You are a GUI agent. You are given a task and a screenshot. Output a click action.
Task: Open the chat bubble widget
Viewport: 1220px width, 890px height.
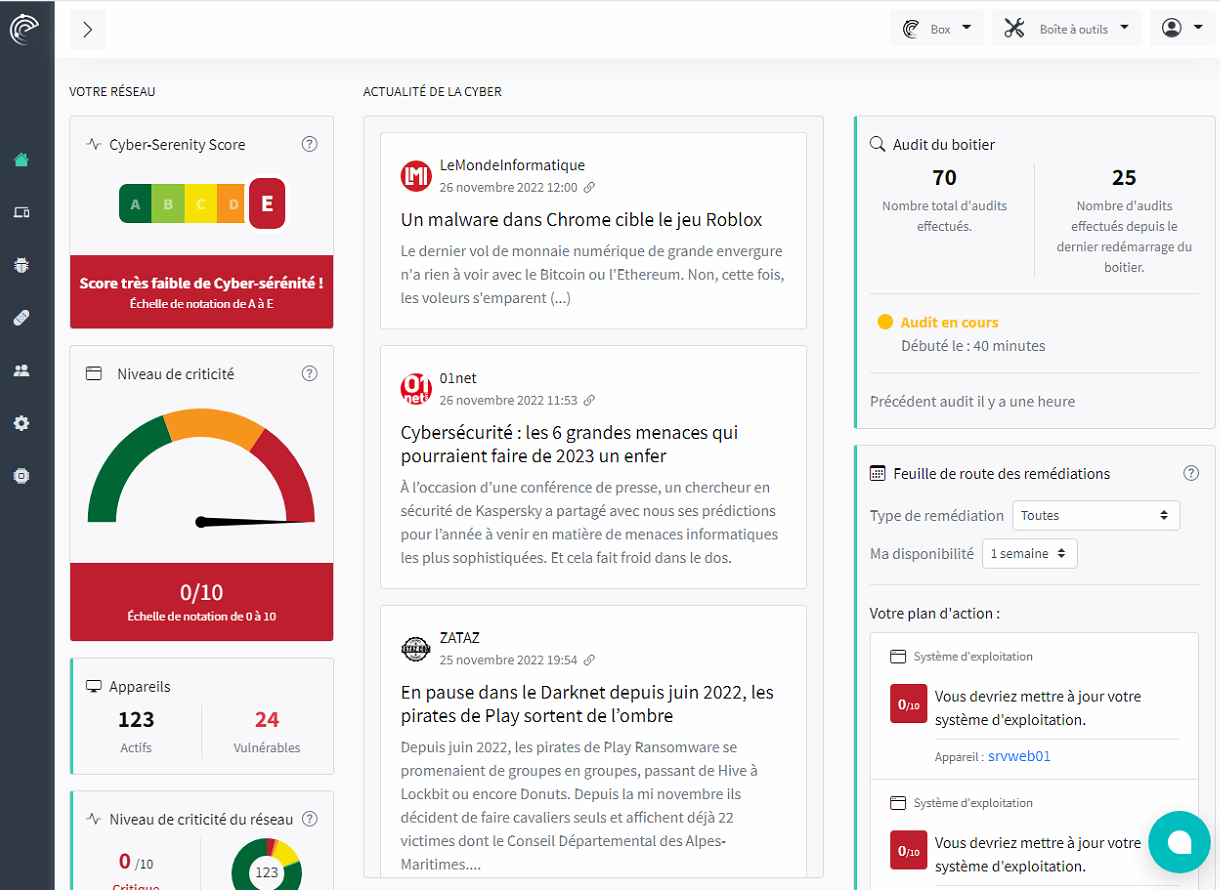pos(1179,842)
